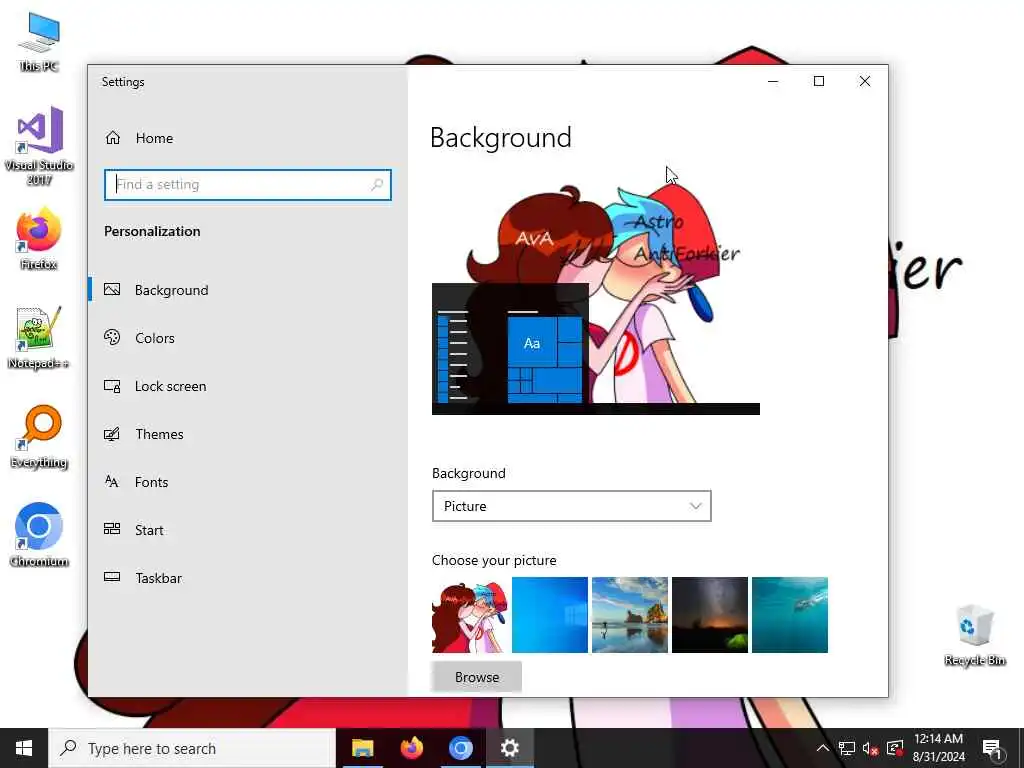The image size is (1024, 768).
Task: Choose the underwater swimmer wallpaper thumbnail
Action: (790, 615)
